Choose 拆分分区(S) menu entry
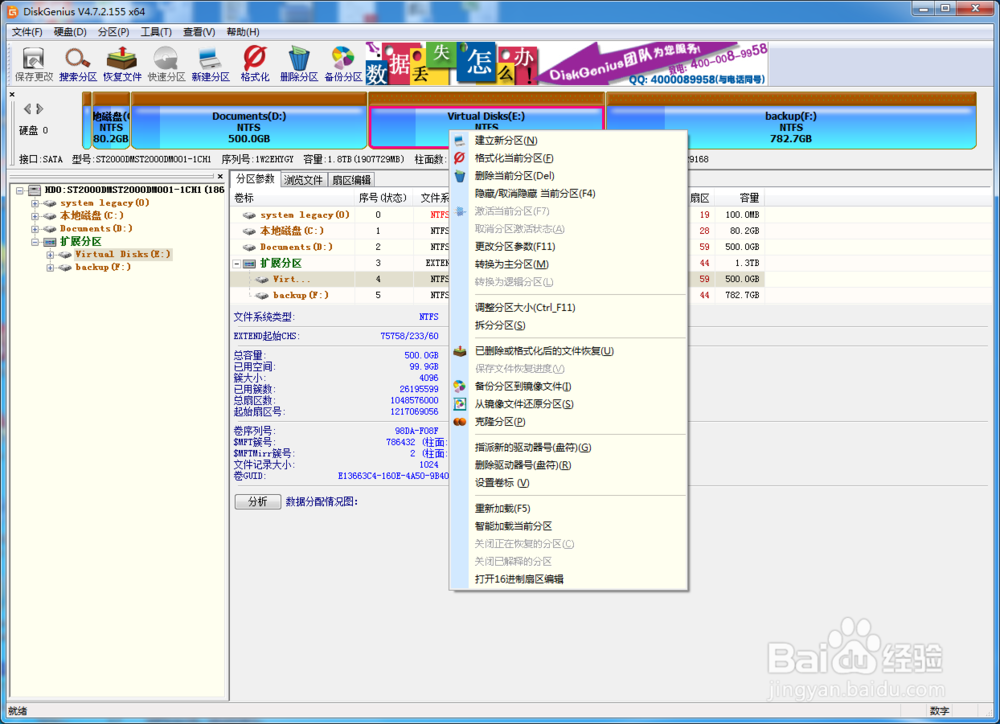The height and width of the screenshot is (724, 1000). 500,325
